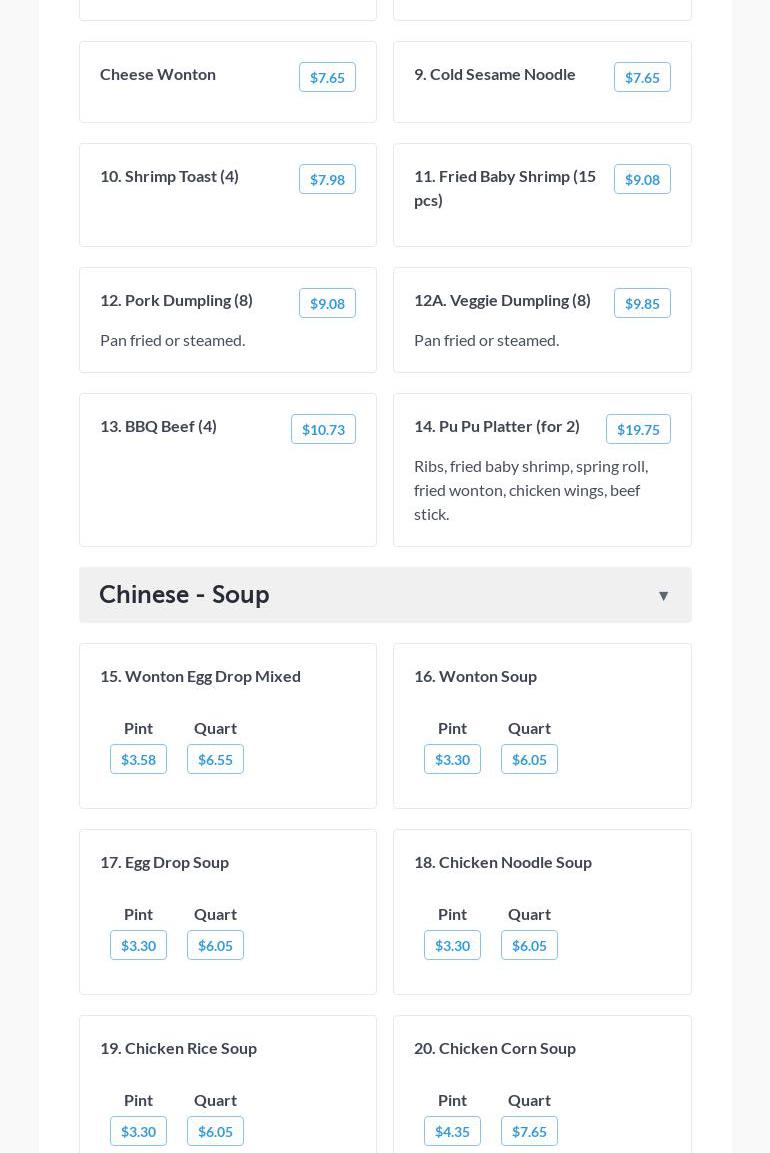Screen dimensions: 770x1153
Task: Order Shrimp Toast at $7.98
Action: pos(327,180)
